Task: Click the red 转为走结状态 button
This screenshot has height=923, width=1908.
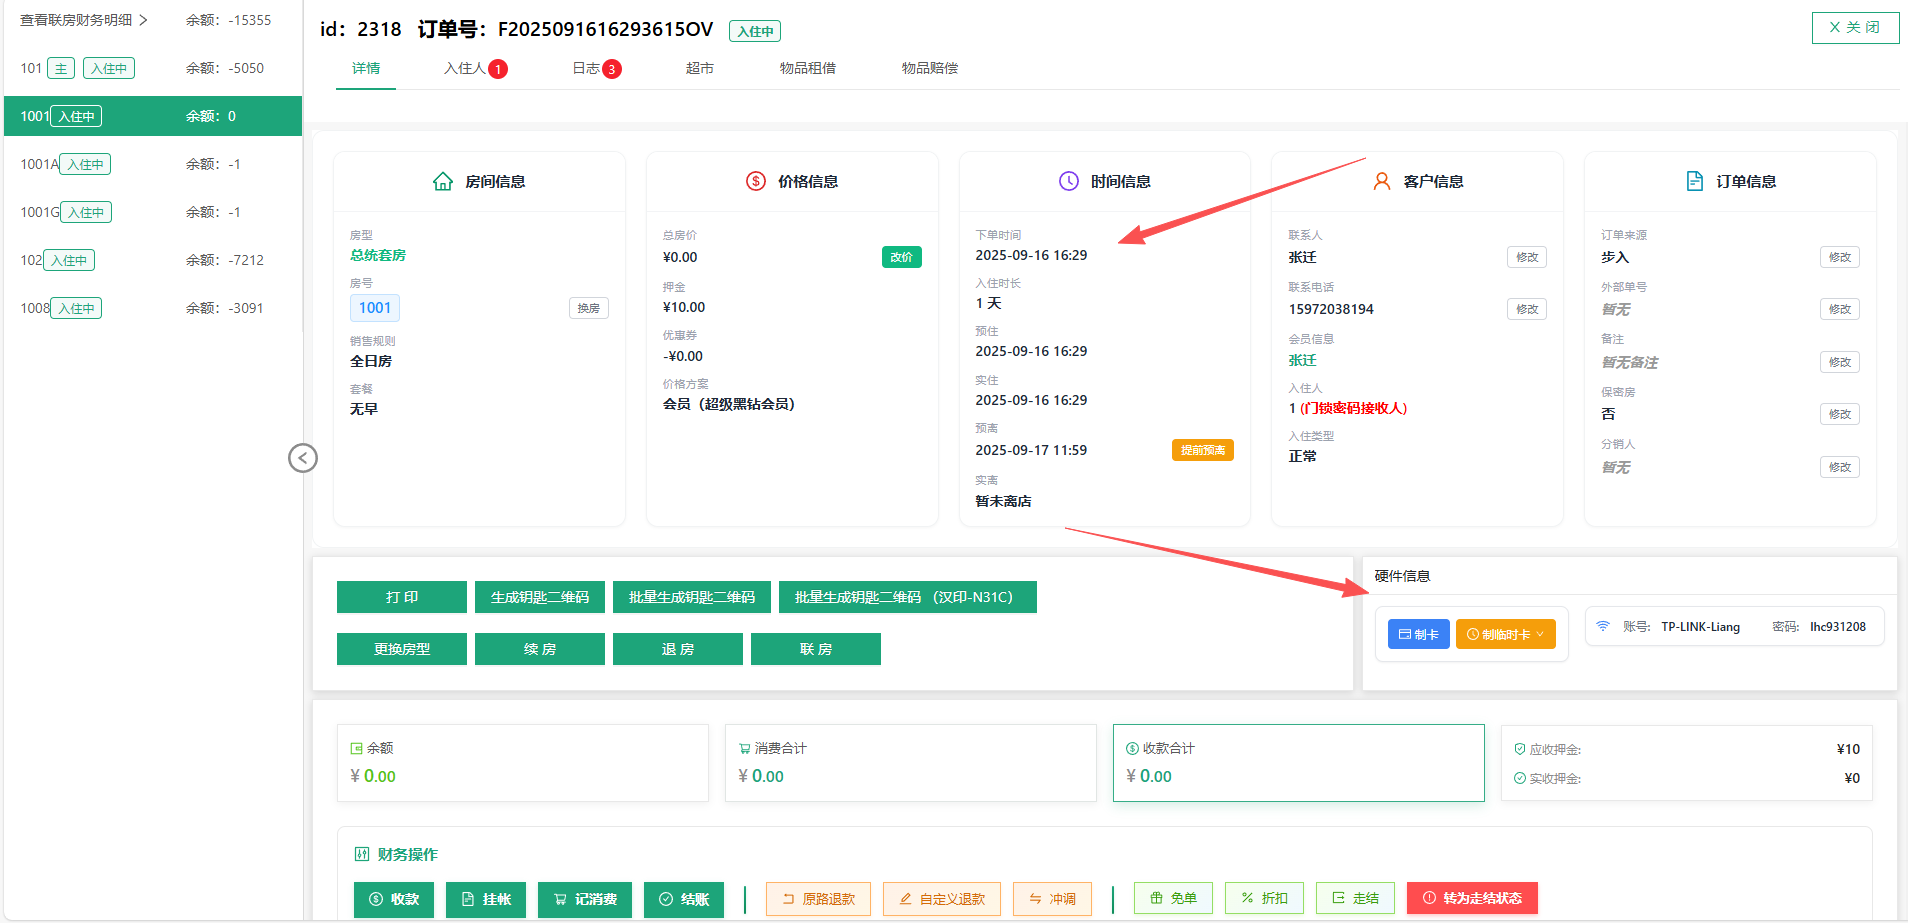Action: point(1471,898)
